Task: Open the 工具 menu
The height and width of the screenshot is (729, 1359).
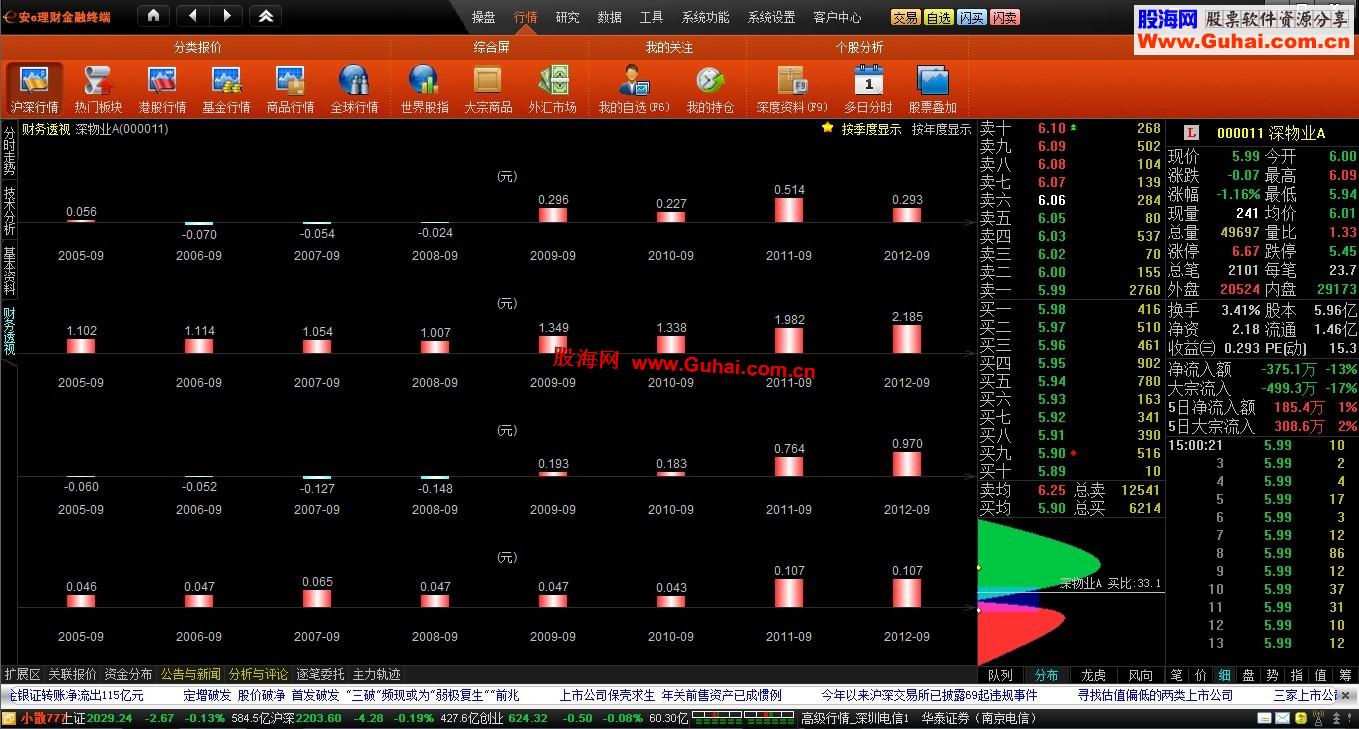Action: click(651, 17)
